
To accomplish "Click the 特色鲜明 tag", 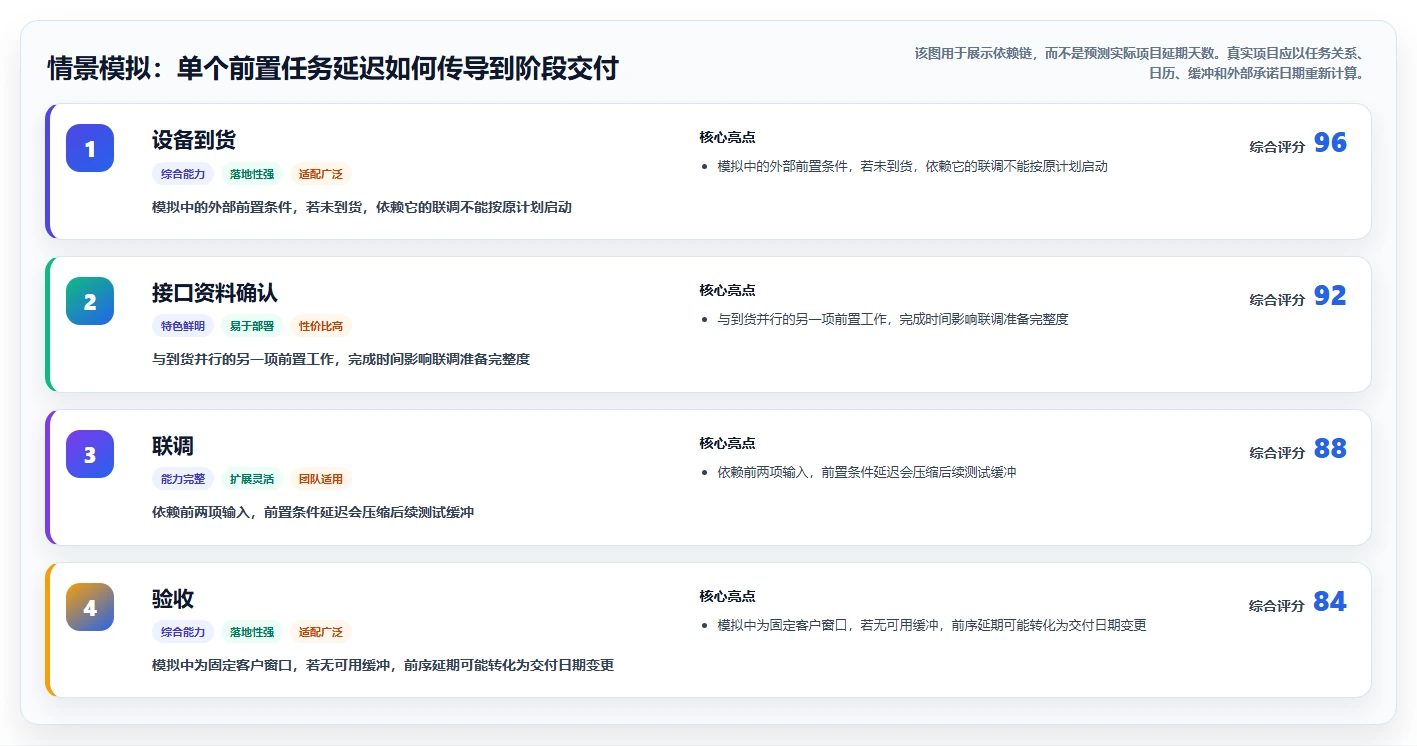I will pos(183,326).
